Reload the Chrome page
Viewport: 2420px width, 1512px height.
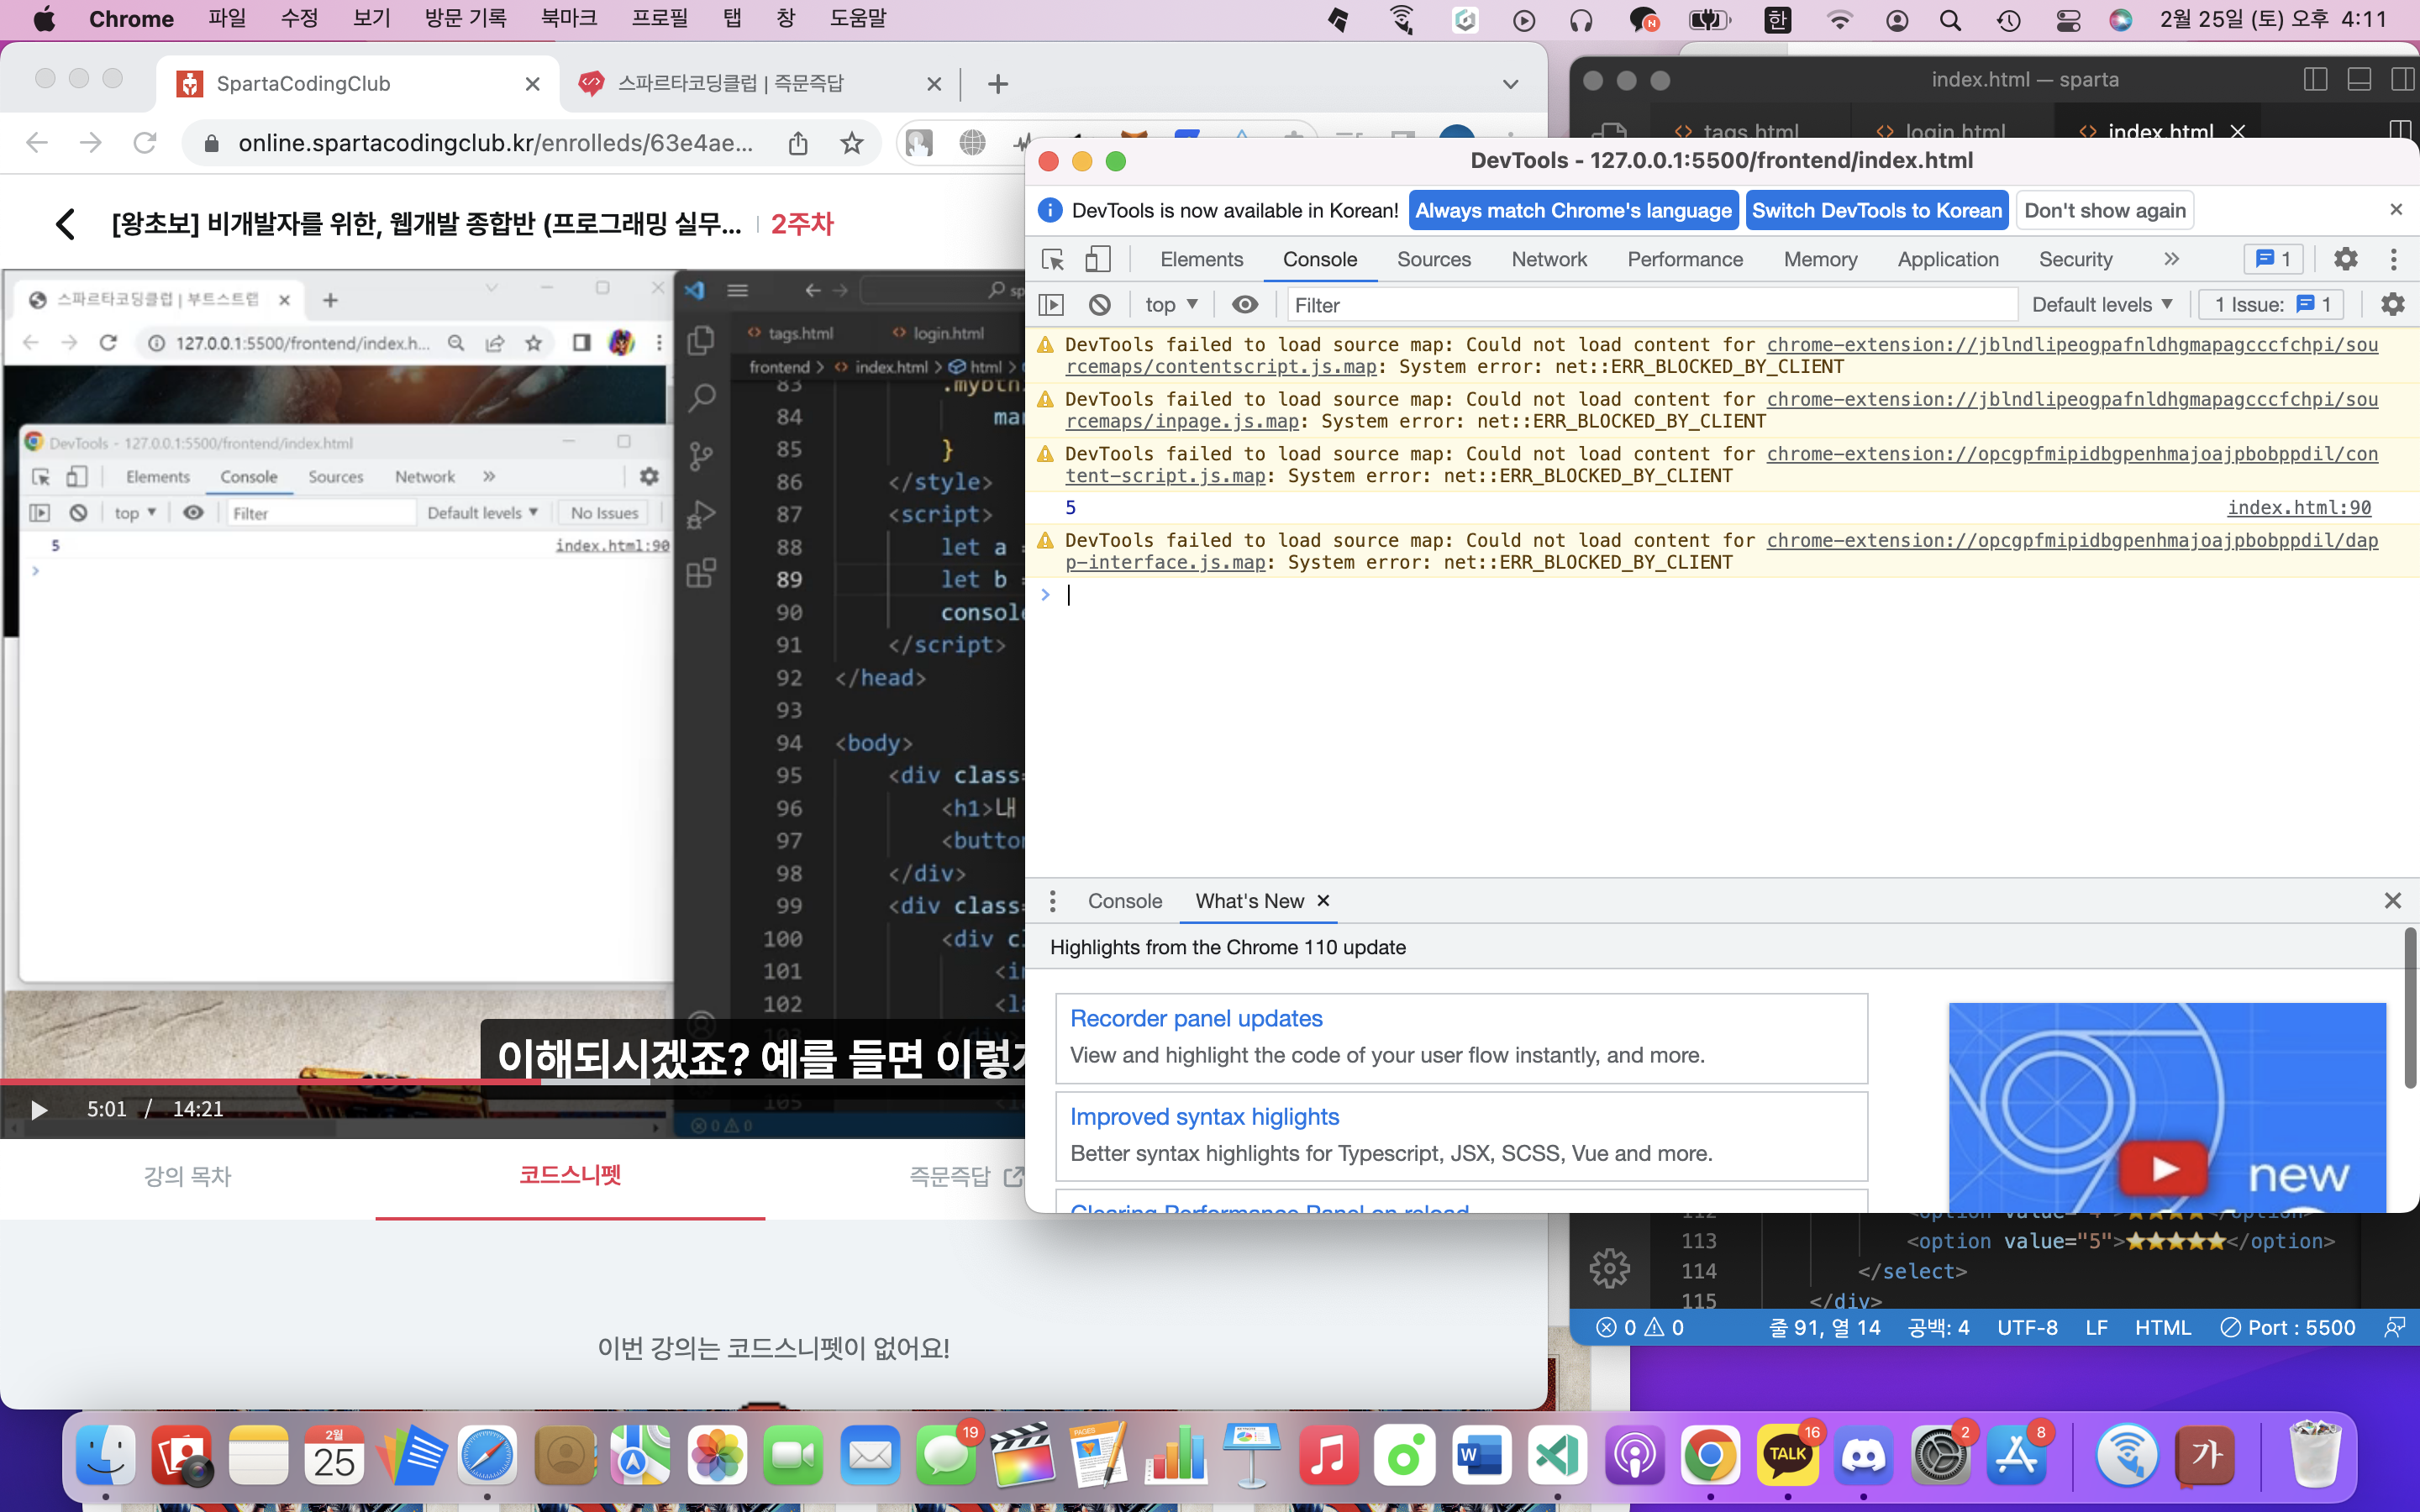tap(145, 143)
